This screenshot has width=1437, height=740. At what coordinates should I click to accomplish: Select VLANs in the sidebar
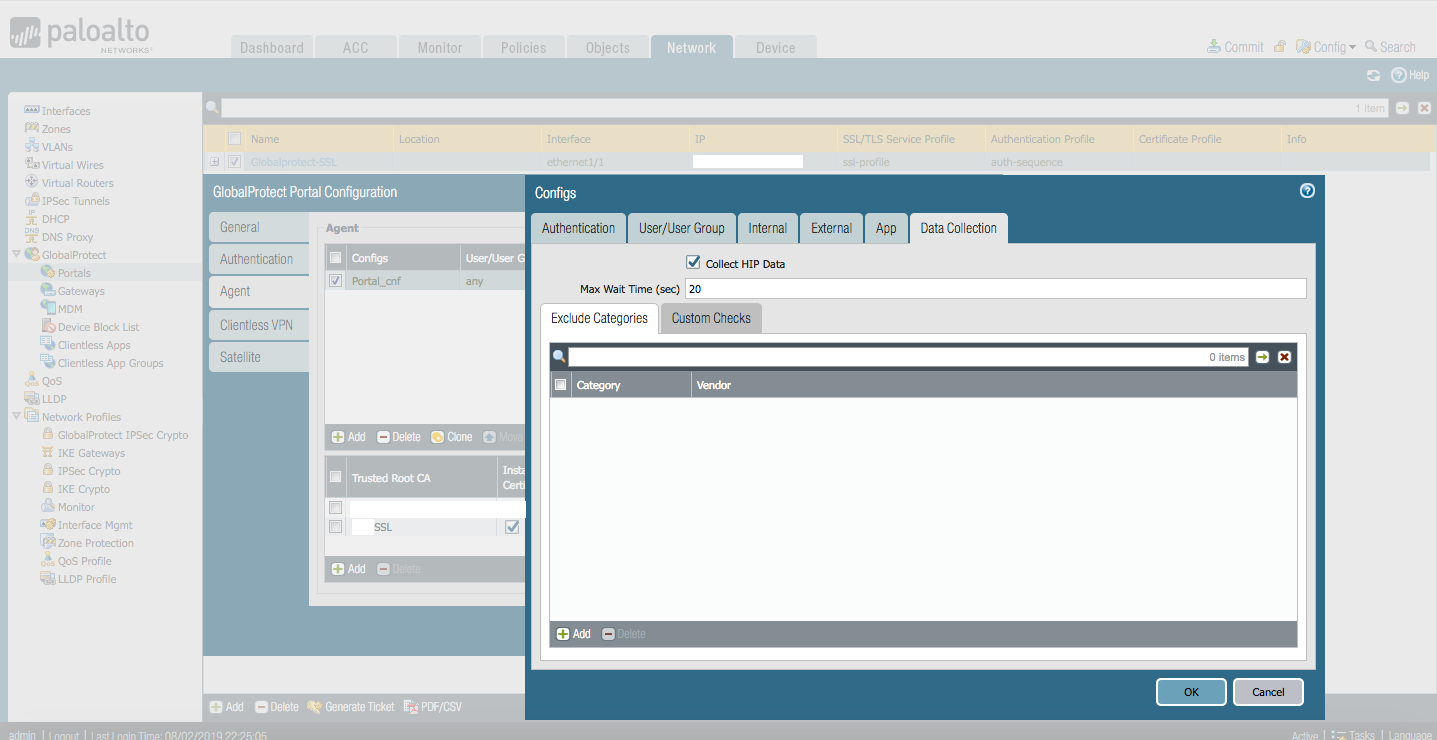(x=57, y=147)
